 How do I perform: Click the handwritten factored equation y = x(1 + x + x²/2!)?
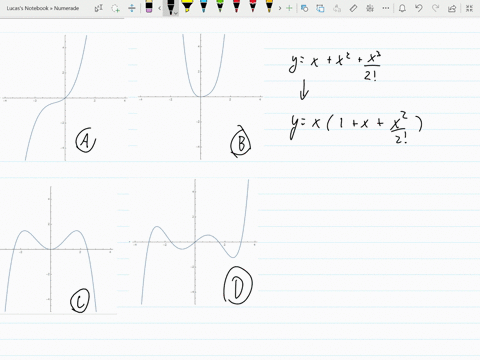pyautogui.click(x=356, y=126)
